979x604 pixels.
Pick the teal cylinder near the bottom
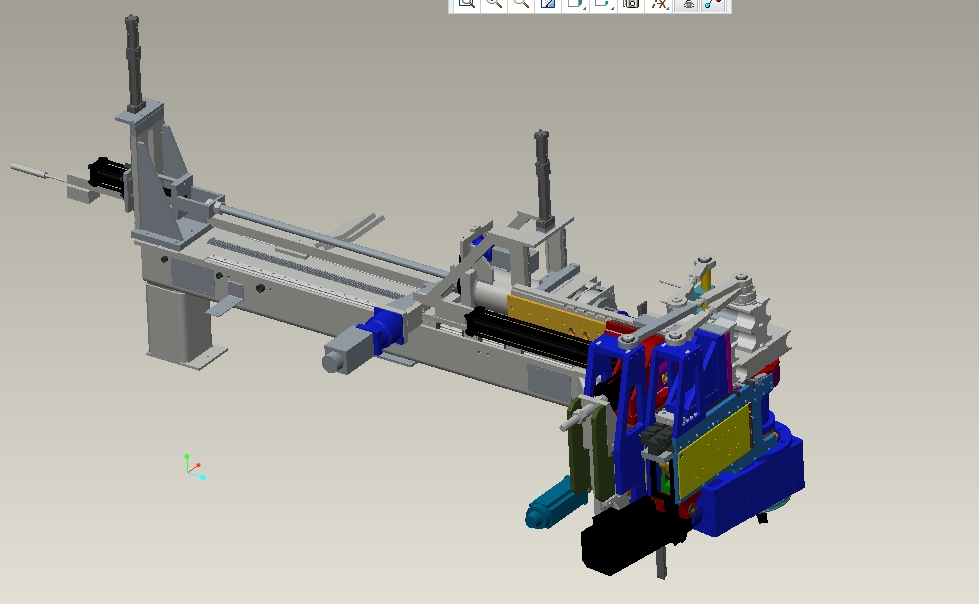(x=553, y=504)
